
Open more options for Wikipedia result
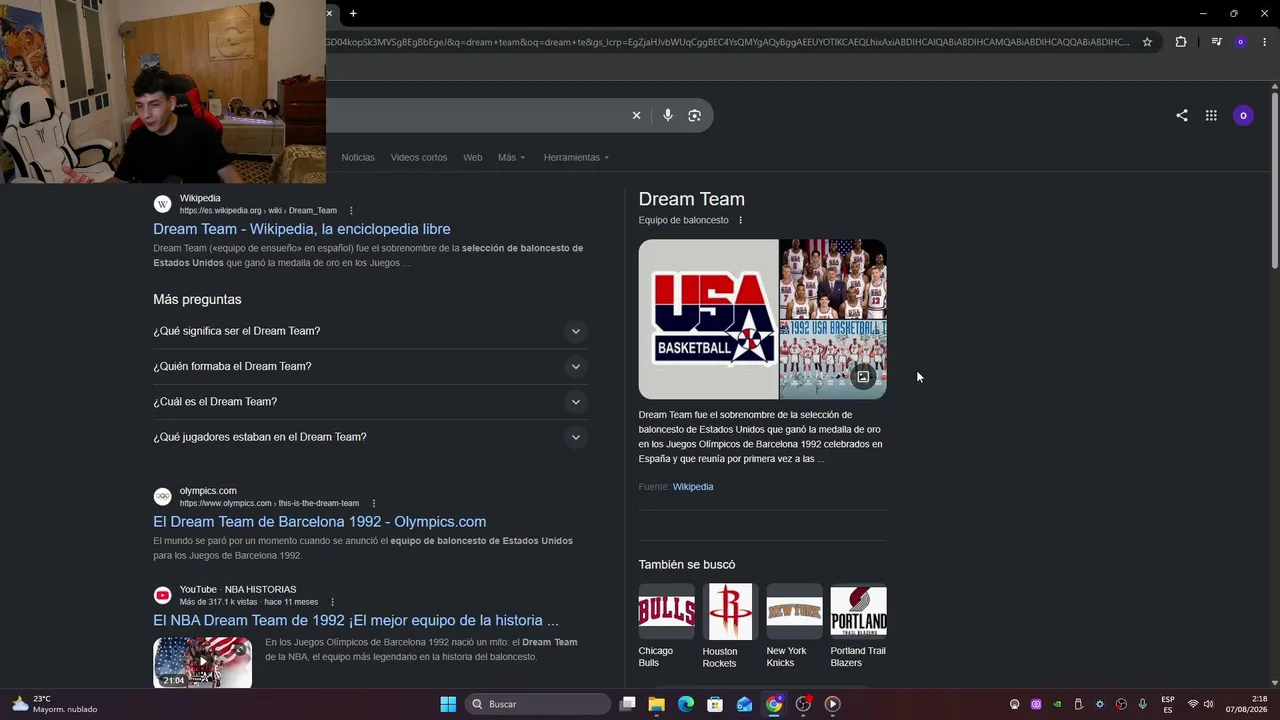point(351,211)
